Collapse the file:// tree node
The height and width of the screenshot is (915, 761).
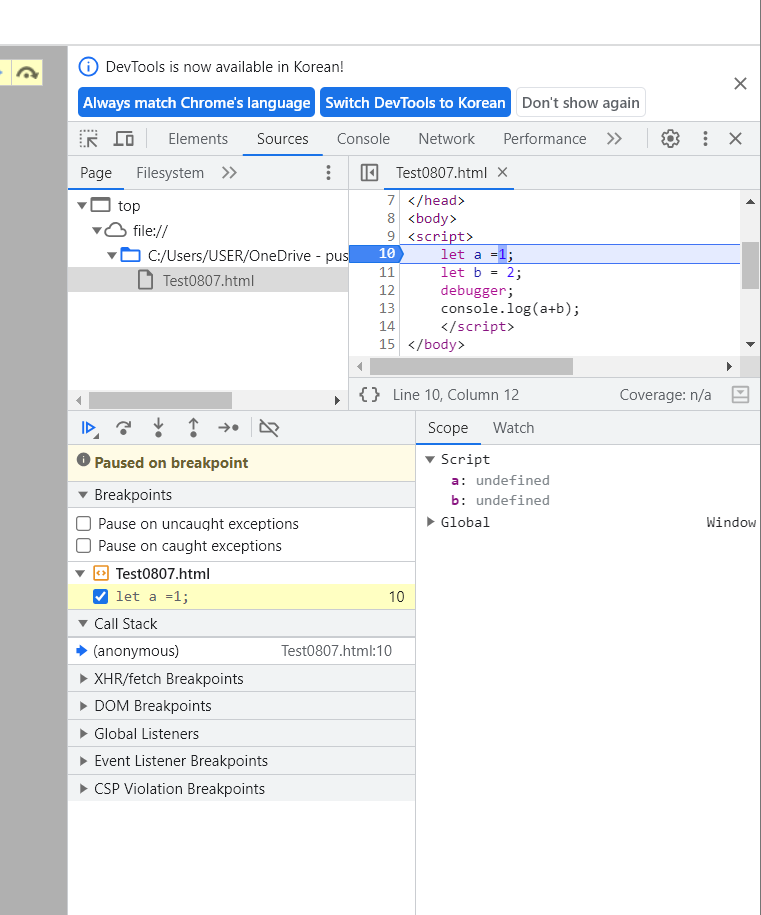click(x=97, y=231)
